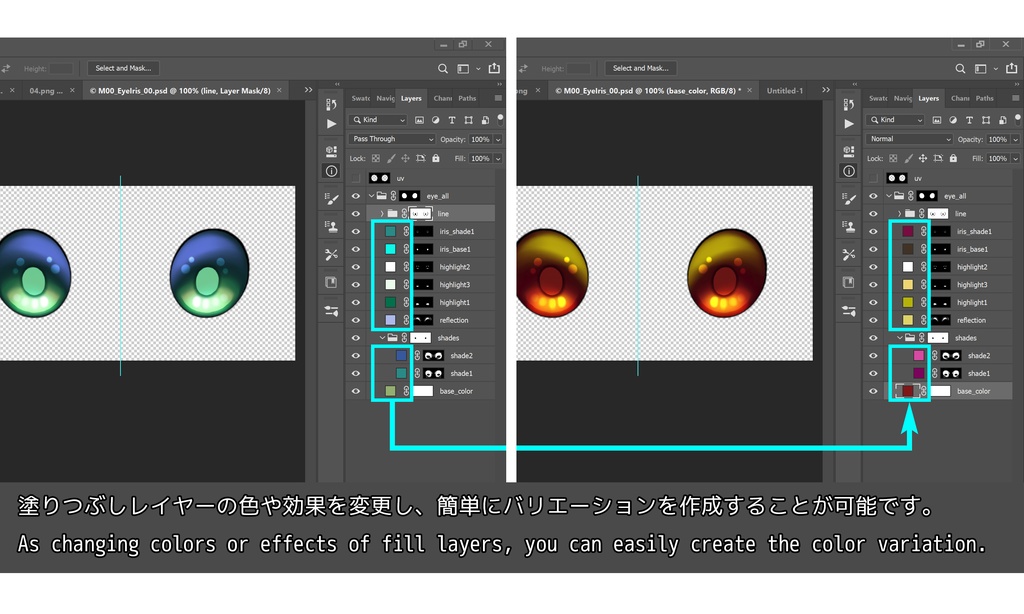Open the Actions play icon beside the blue-eye canvas
1024x614 pixels.
[x=332, y=123]
